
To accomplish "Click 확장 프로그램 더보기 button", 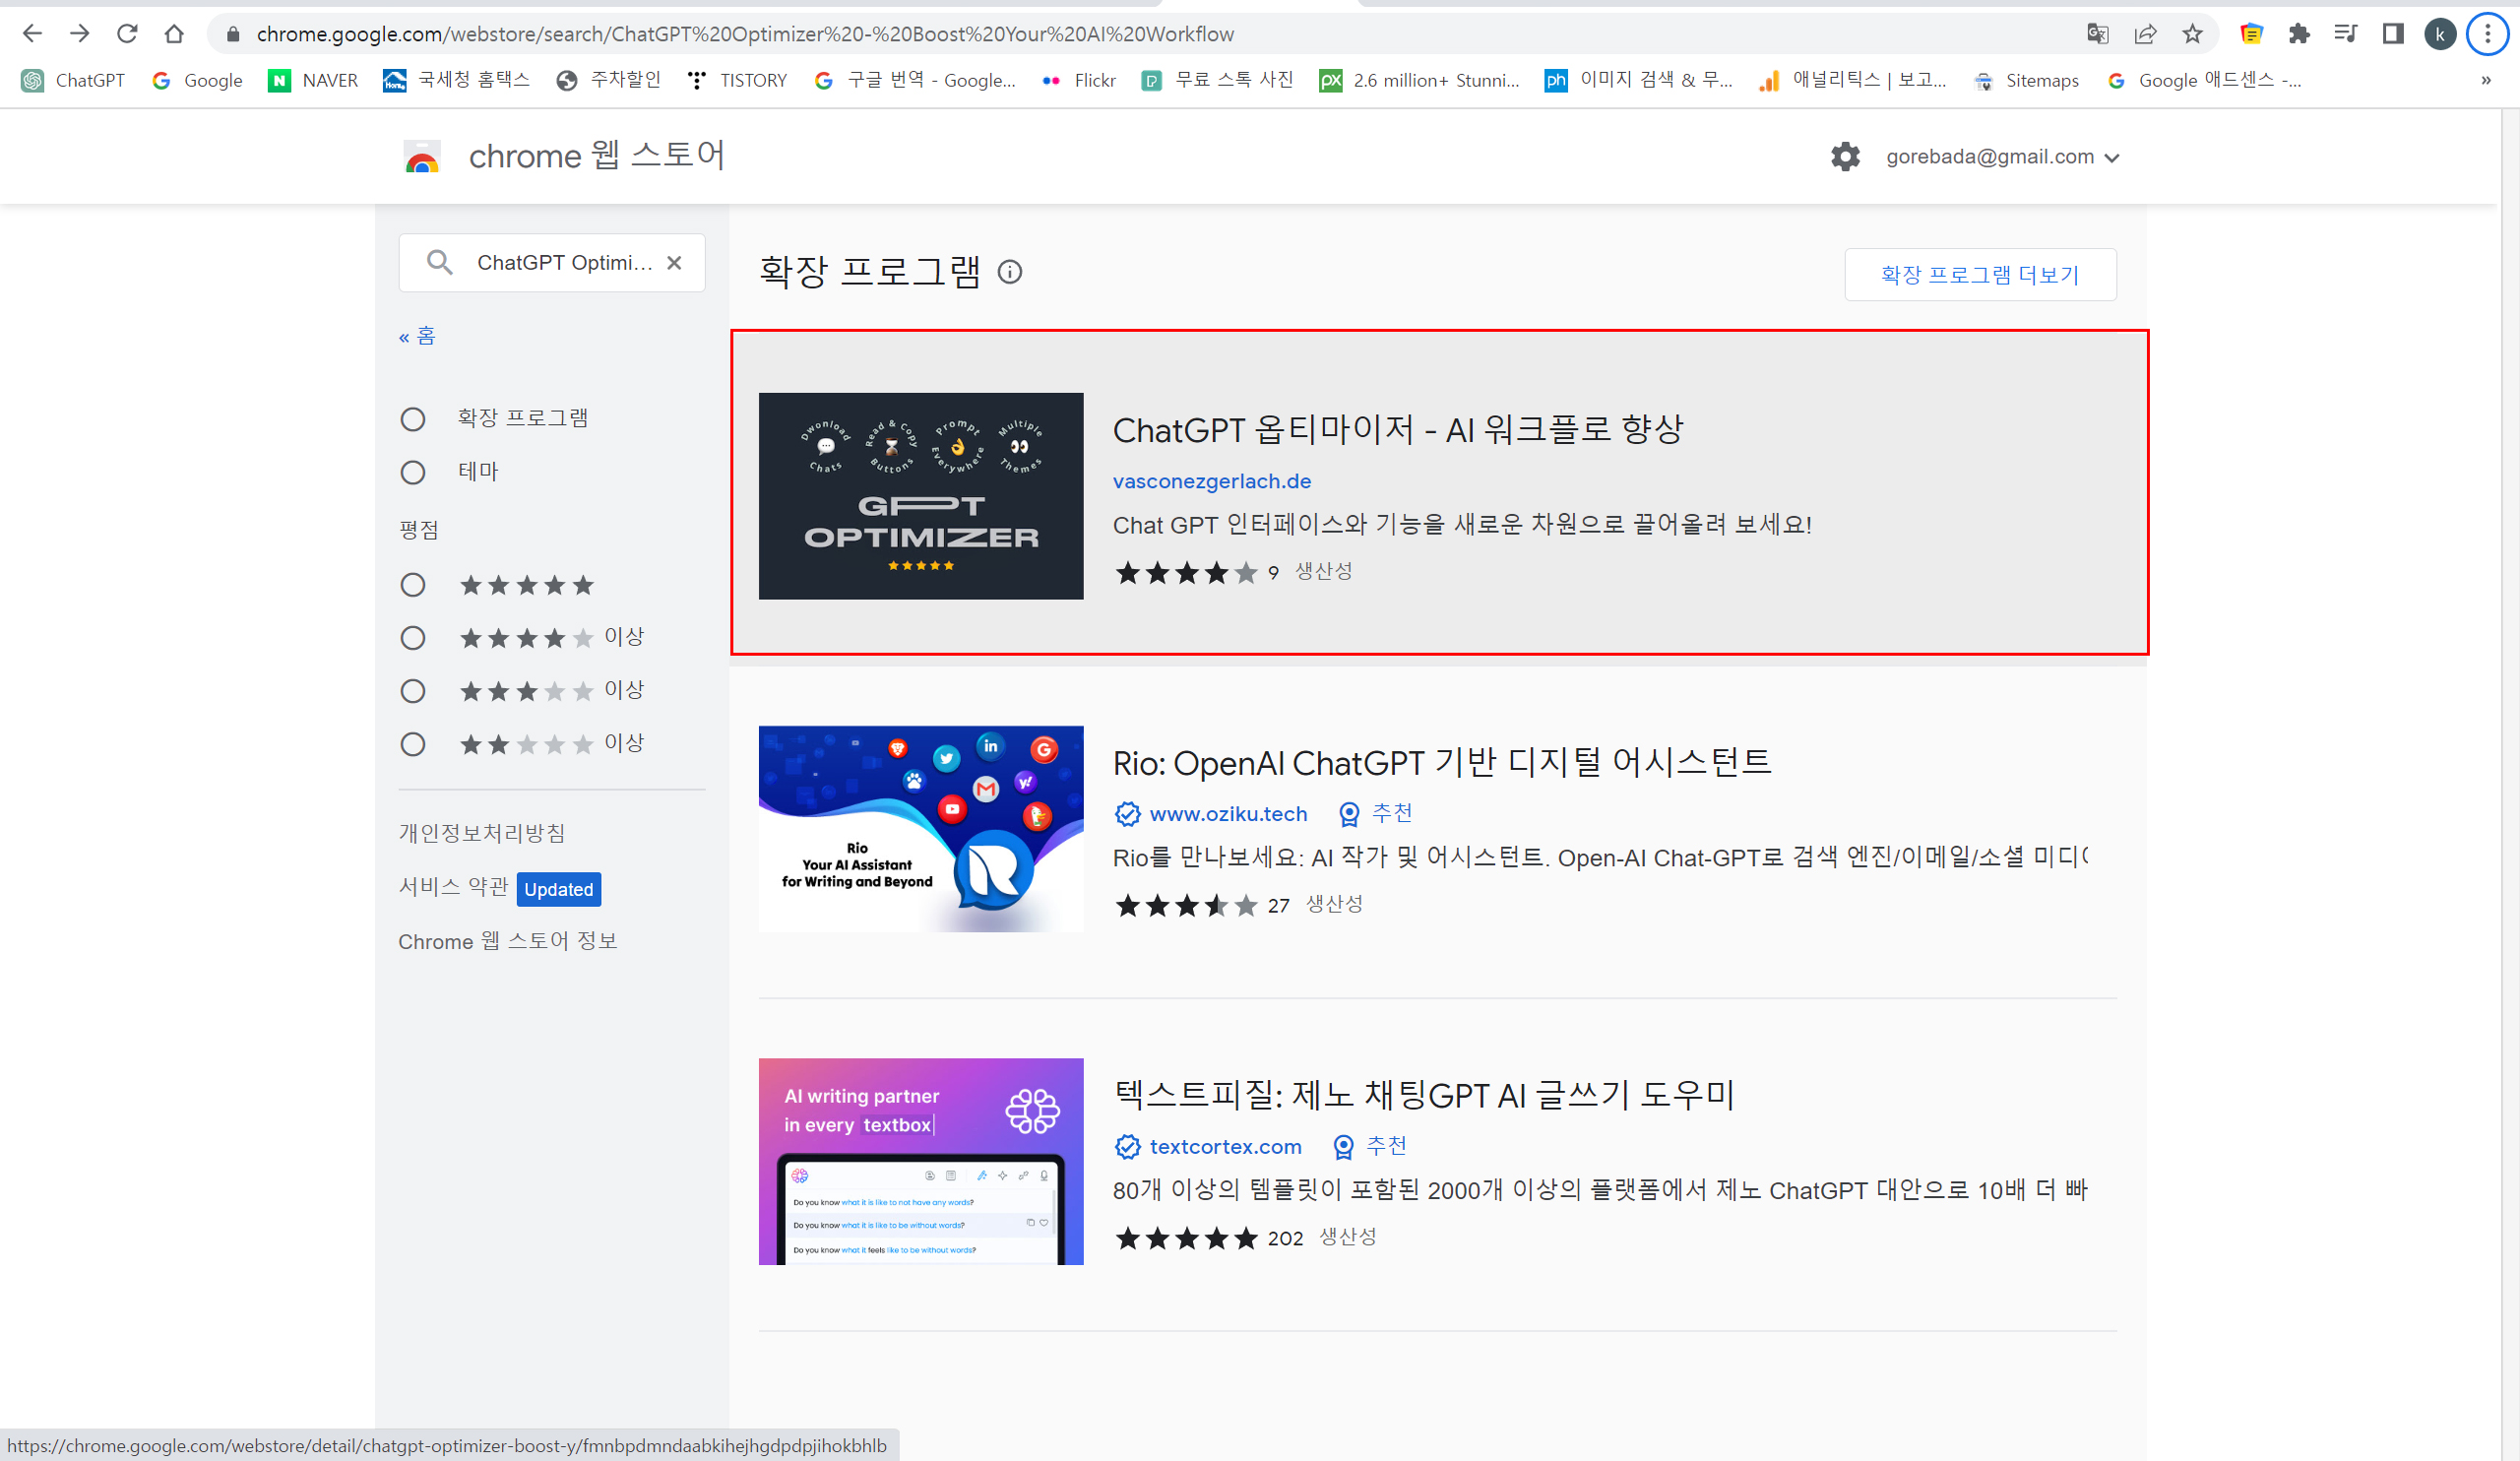I will tap(1980, 274).
